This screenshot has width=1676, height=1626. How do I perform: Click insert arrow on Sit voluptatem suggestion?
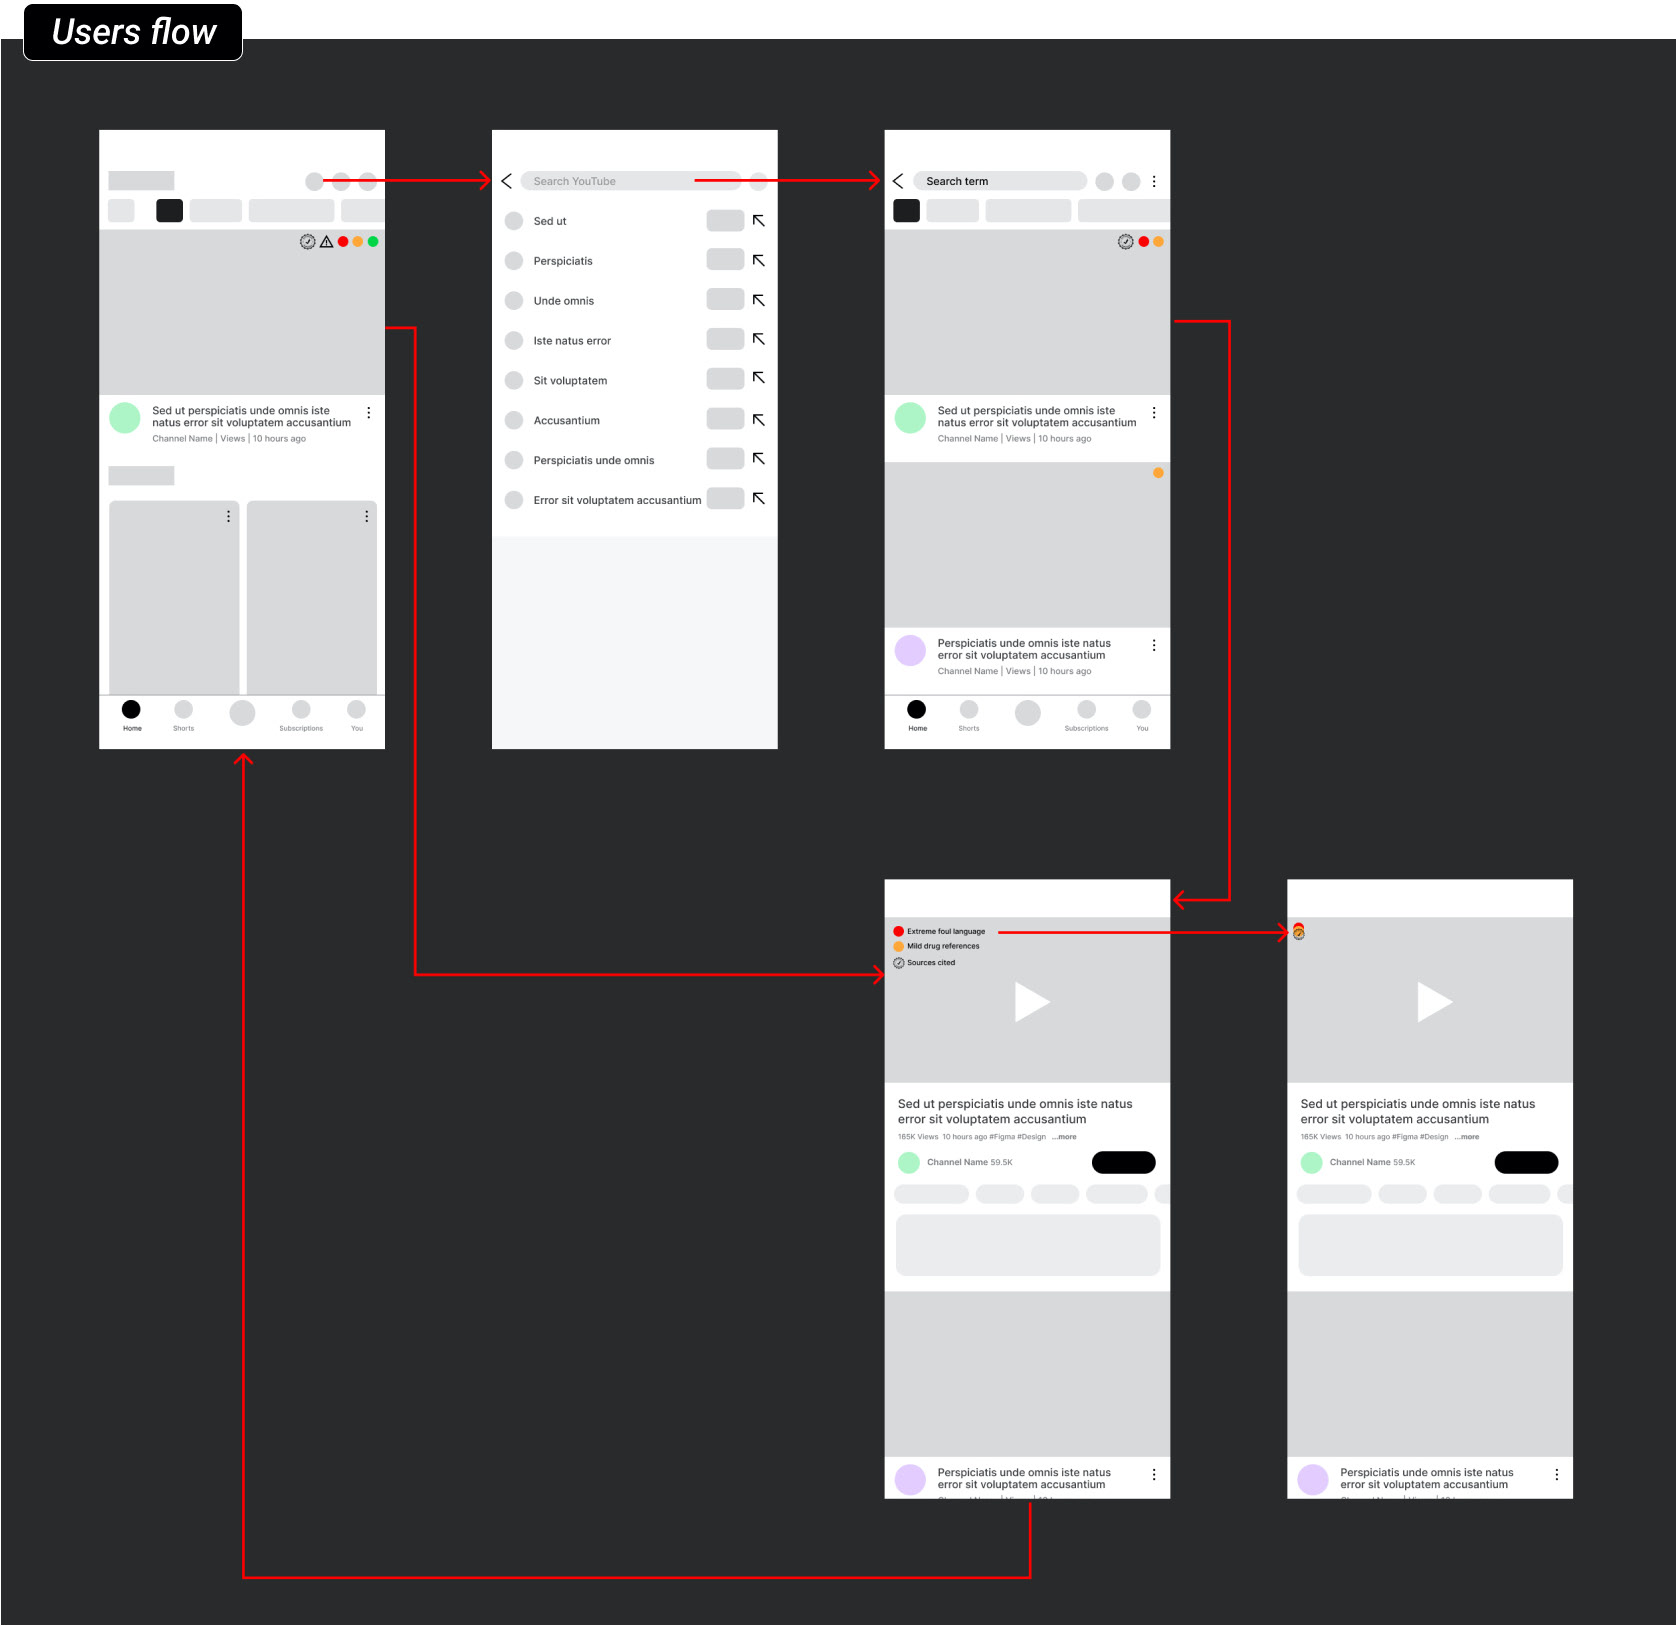click(x=759, y=378)
